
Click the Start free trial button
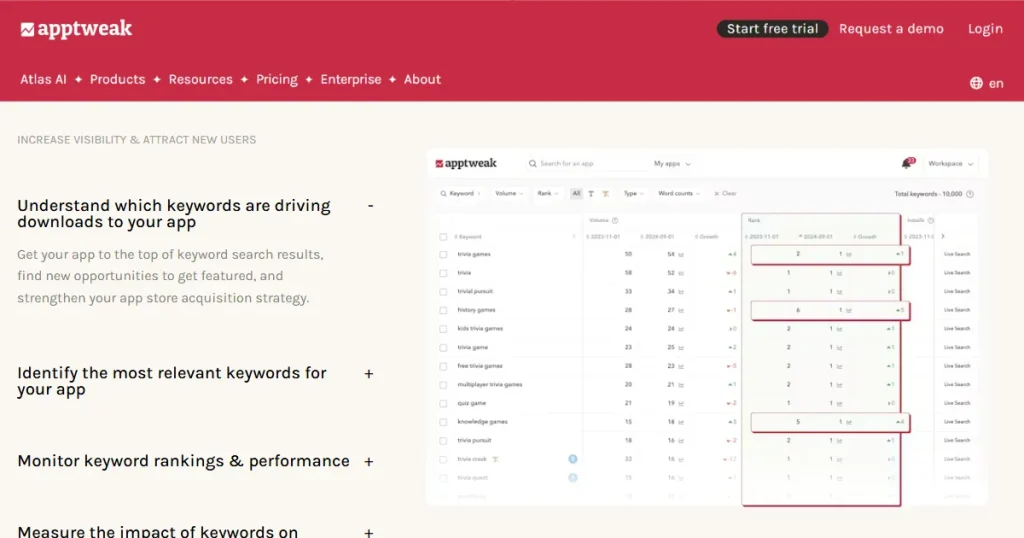click(773, 29)
